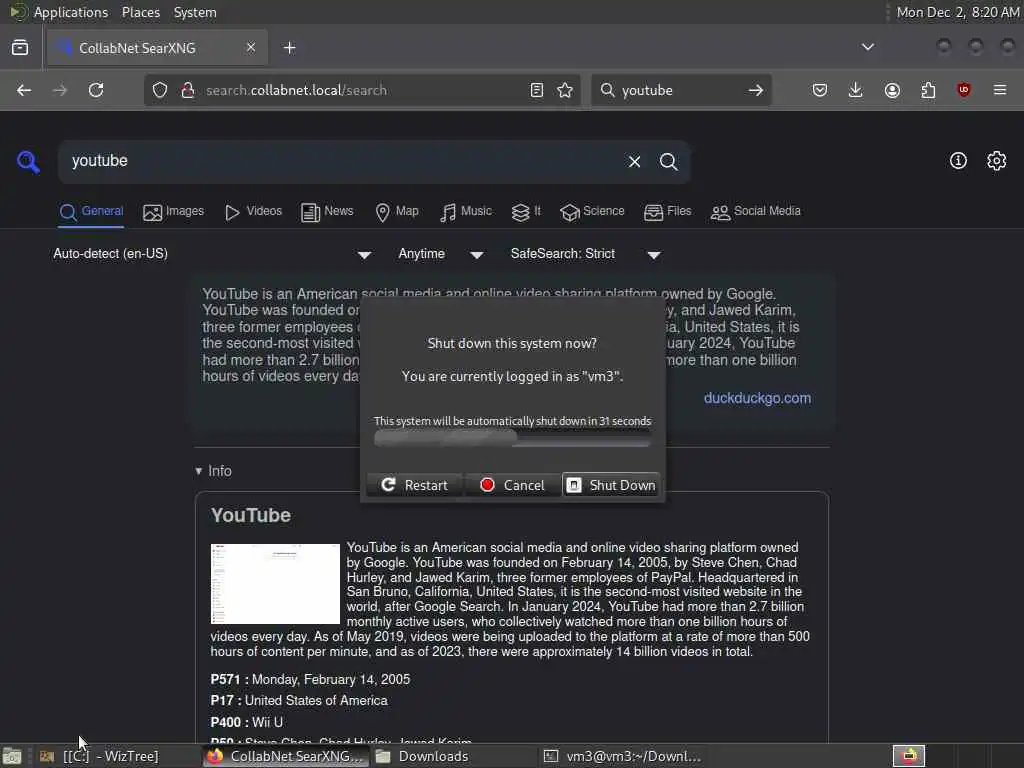Submit search with magnifier button
The image size is (1024, 768).
[668, 161]
